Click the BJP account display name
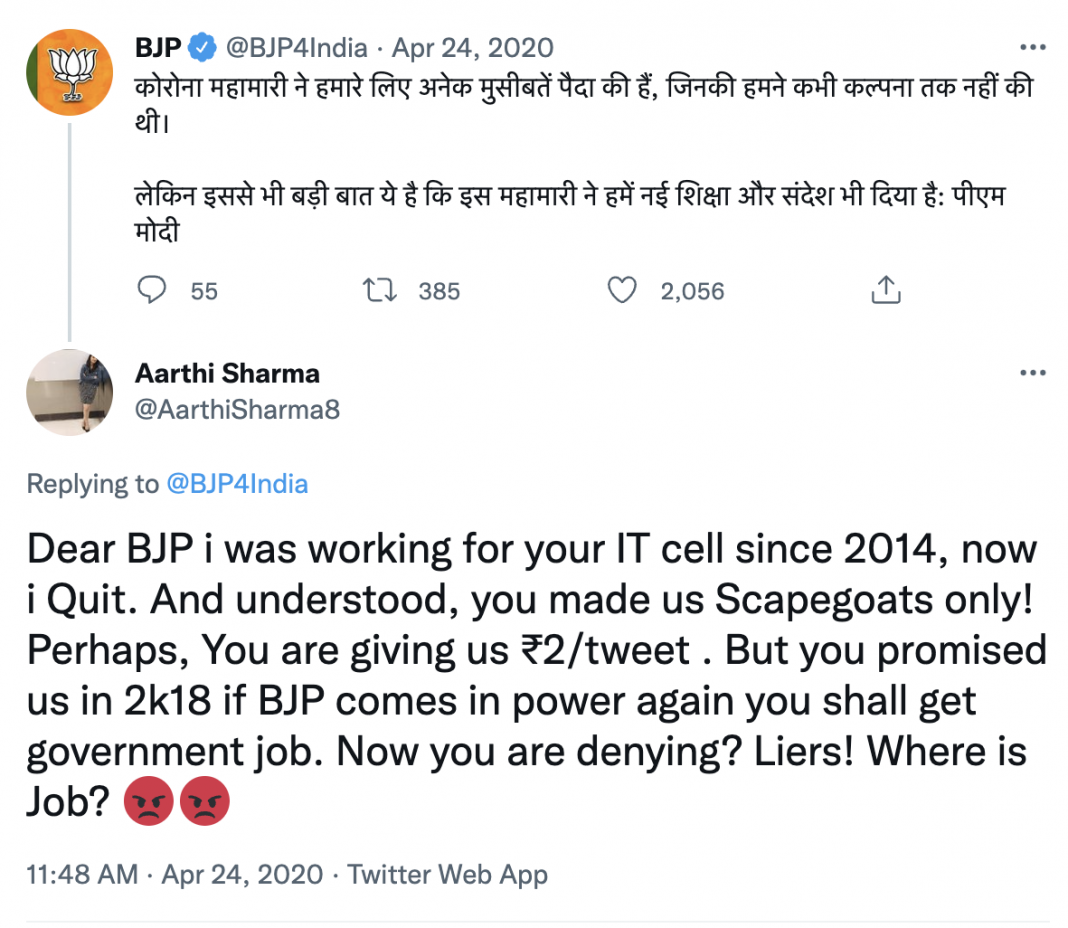 158,47
